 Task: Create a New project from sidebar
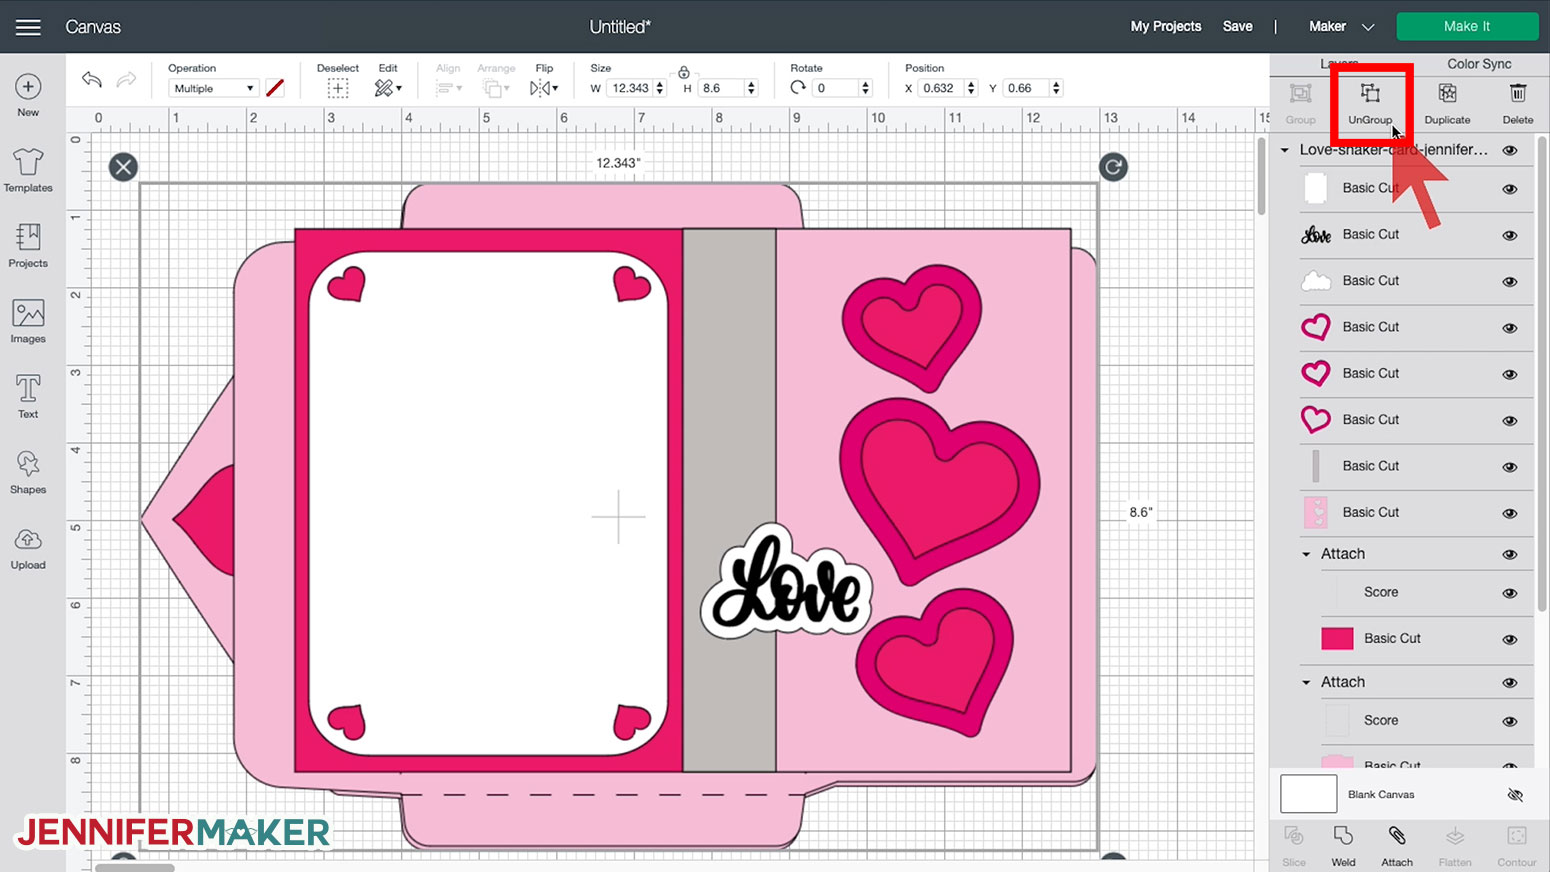28,96
